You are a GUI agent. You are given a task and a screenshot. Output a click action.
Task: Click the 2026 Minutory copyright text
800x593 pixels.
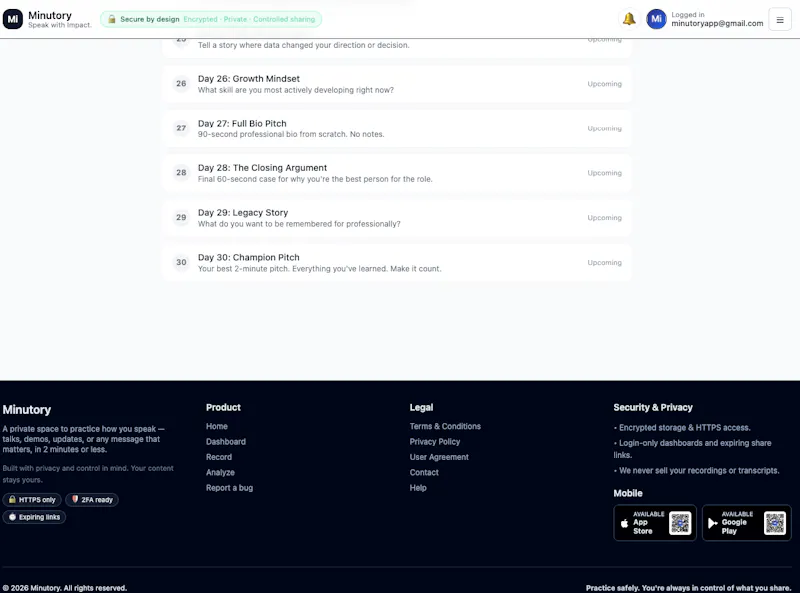coord(65,588)
